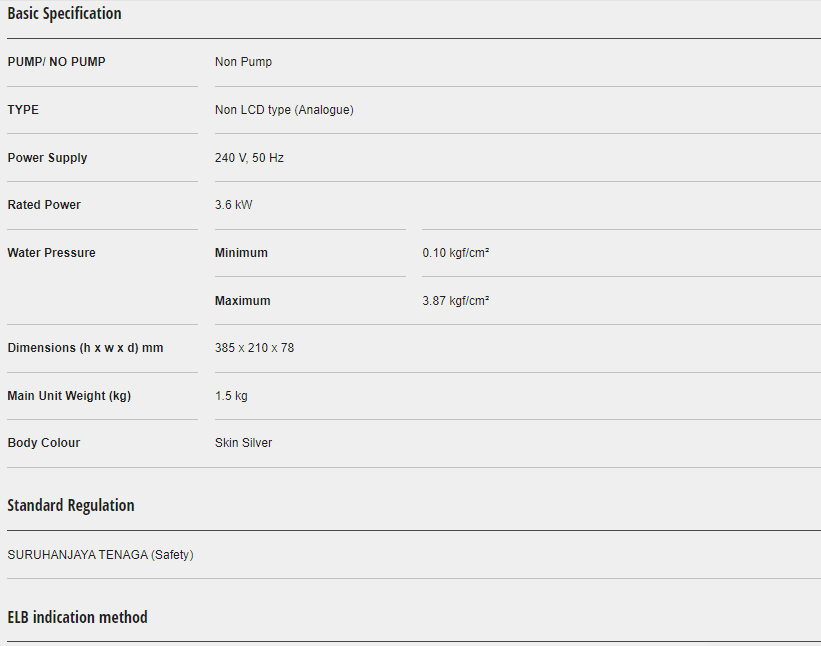Click the 0.10 kgf/cm² value
Screen dimensions: 821x646
[x=455, y=253]
